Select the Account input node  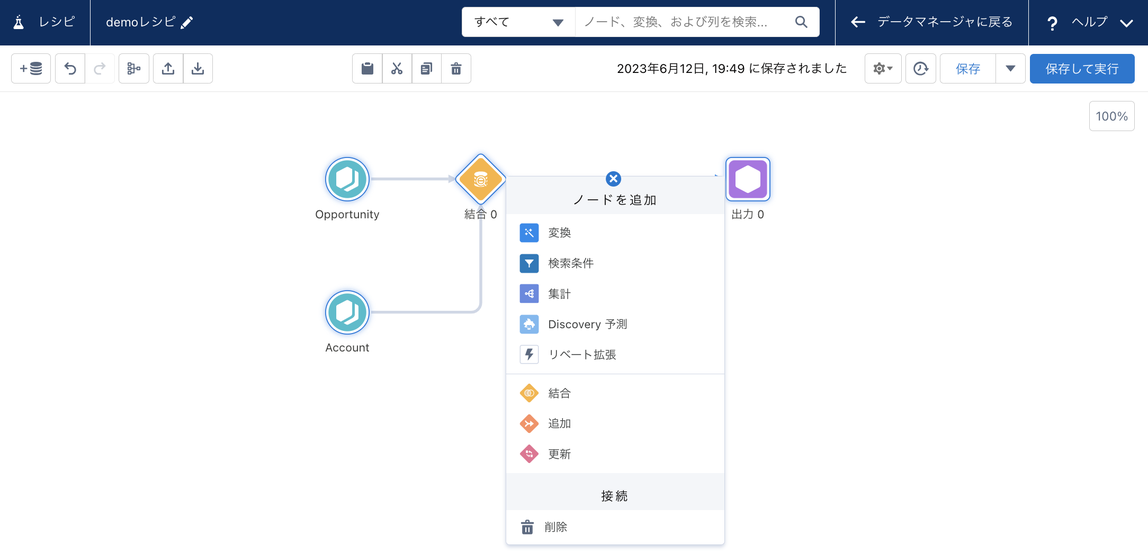tap(347, 313)
